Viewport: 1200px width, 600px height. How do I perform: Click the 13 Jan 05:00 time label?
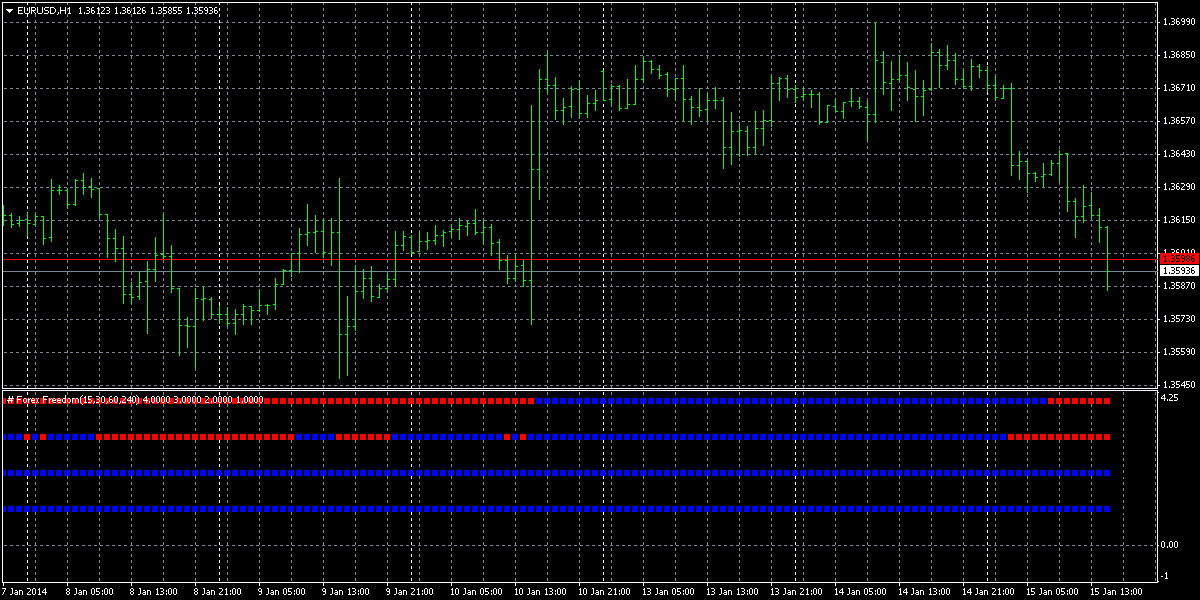[666, 591]
